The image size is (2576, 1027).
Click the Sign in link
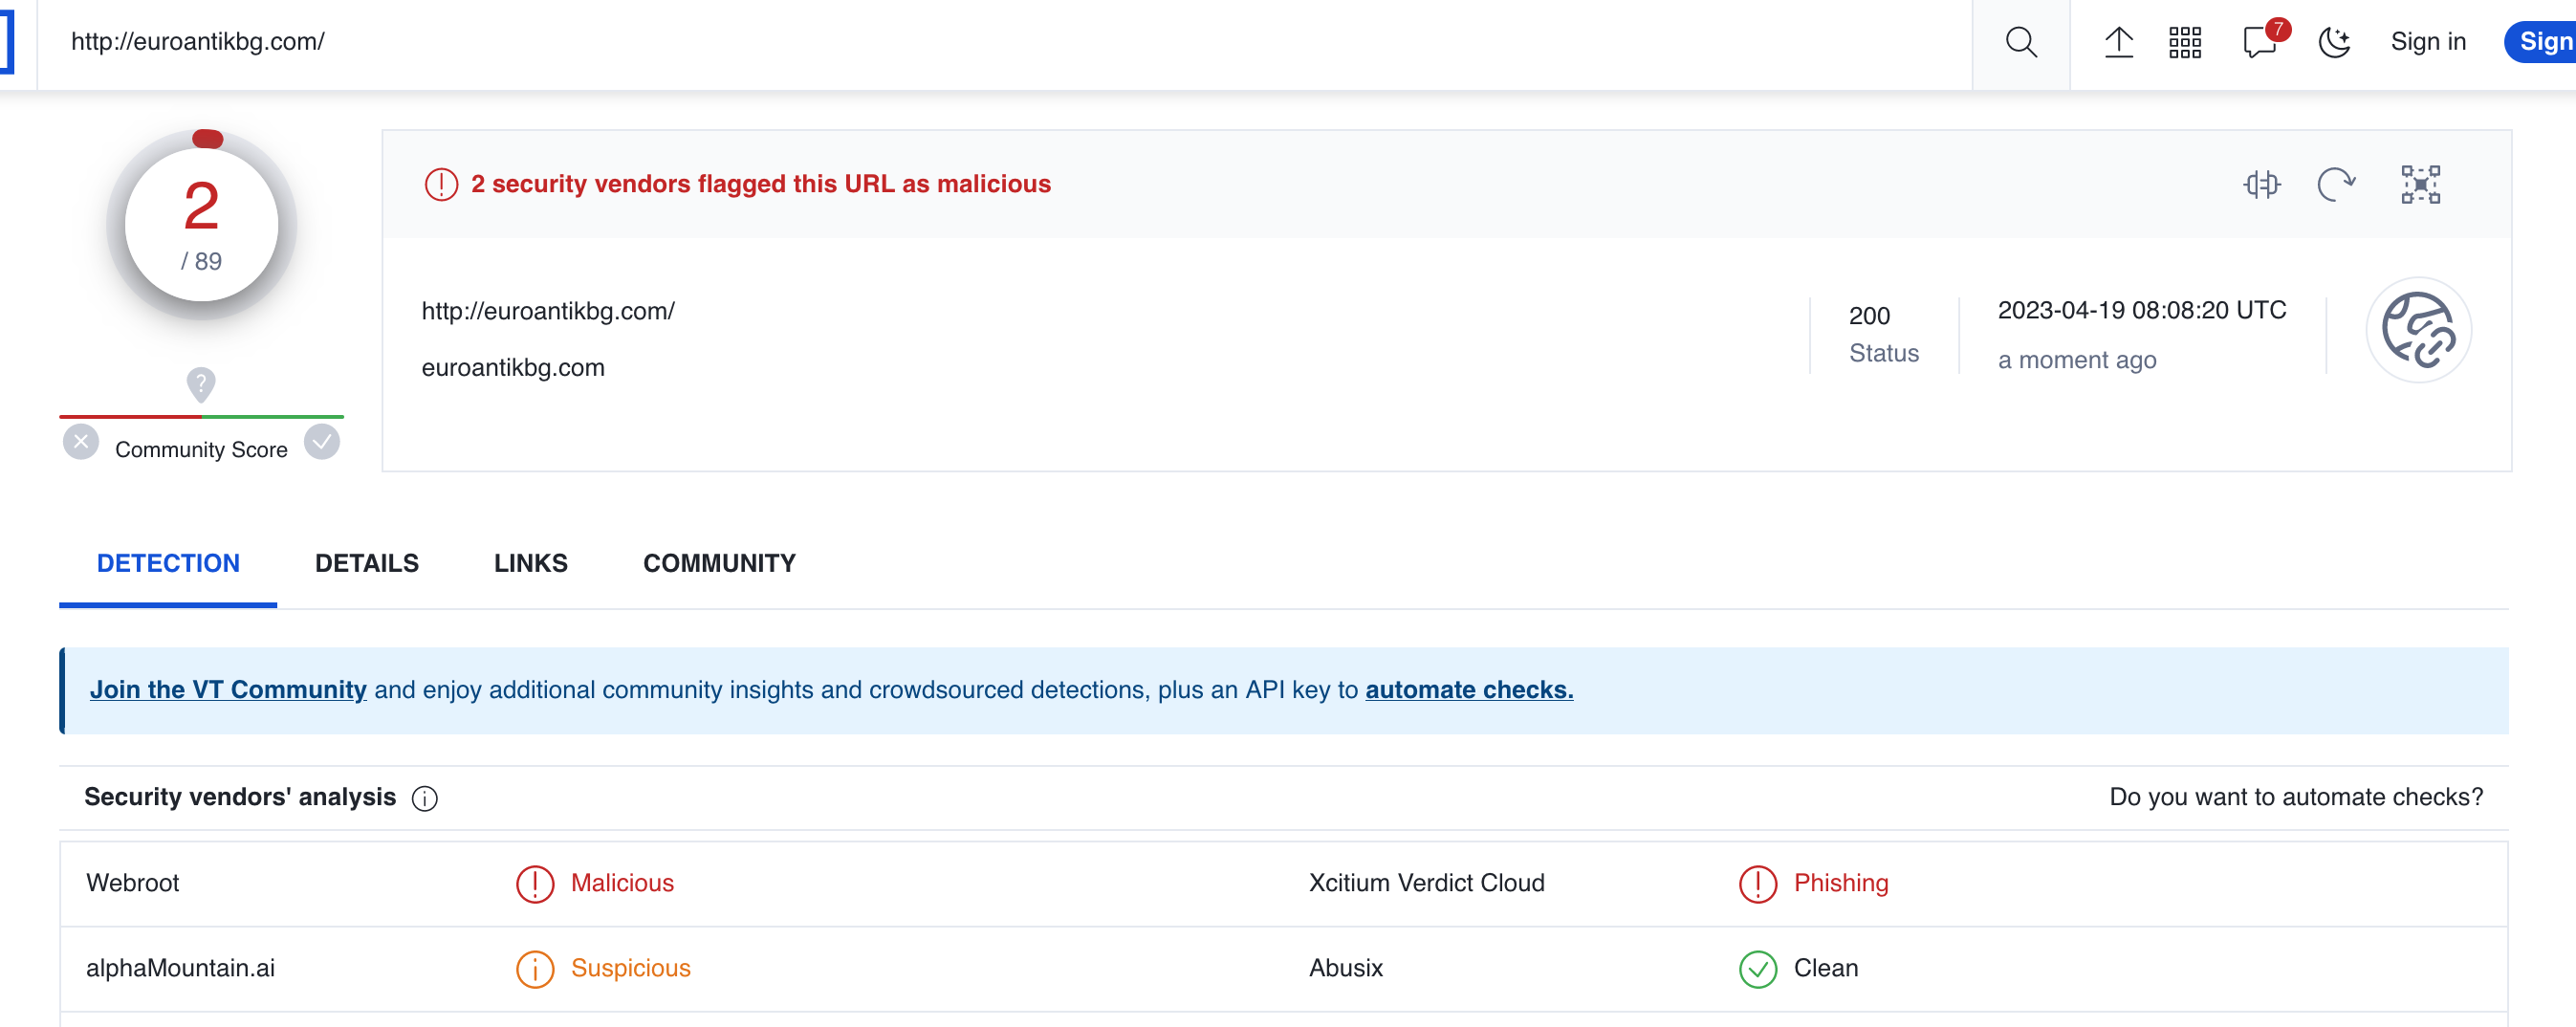[x=2428, y=42]
